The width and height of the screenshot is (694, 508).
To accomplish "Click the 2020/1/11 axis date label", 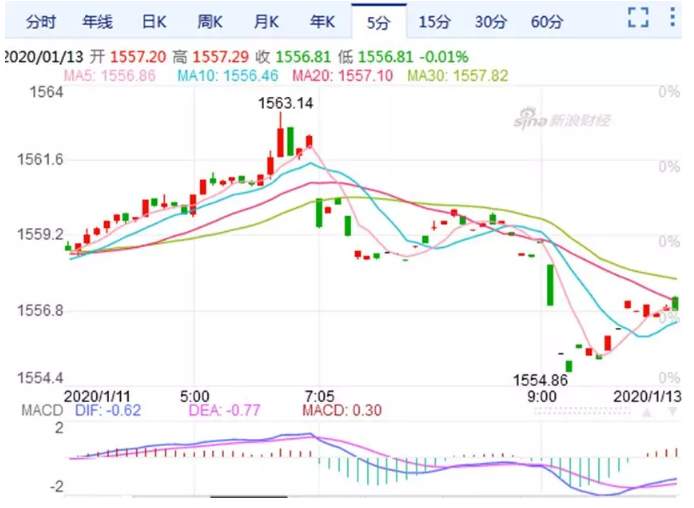I will [97, 396].
